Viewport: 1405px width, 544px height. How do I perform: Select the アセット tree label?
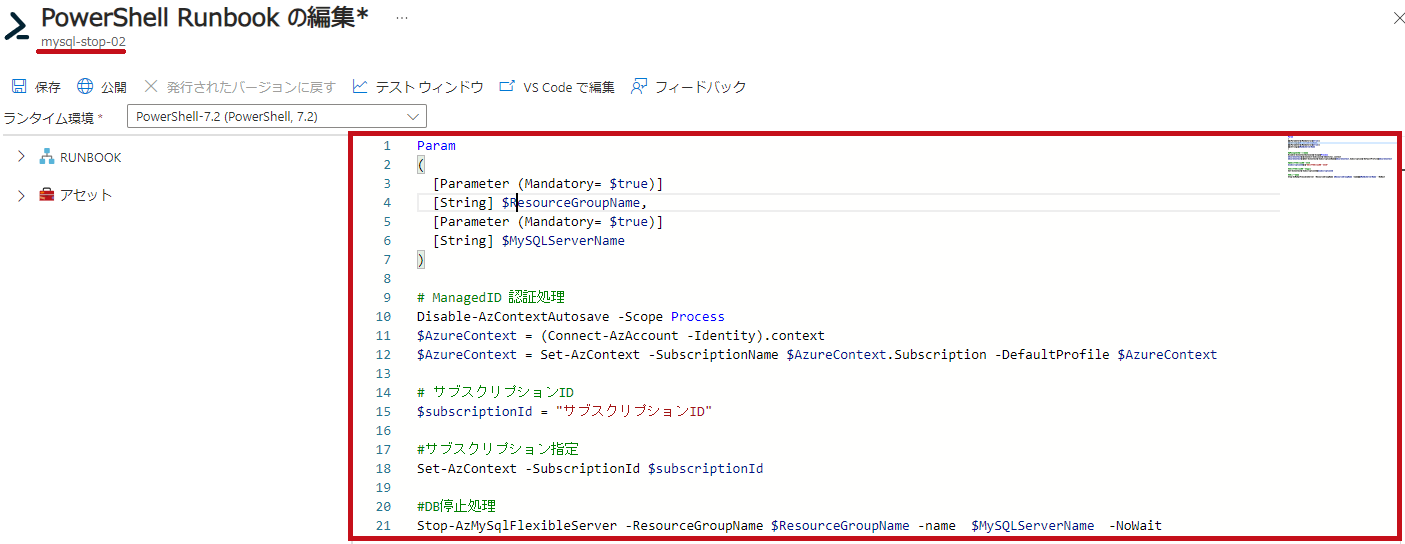coord(86,195)
